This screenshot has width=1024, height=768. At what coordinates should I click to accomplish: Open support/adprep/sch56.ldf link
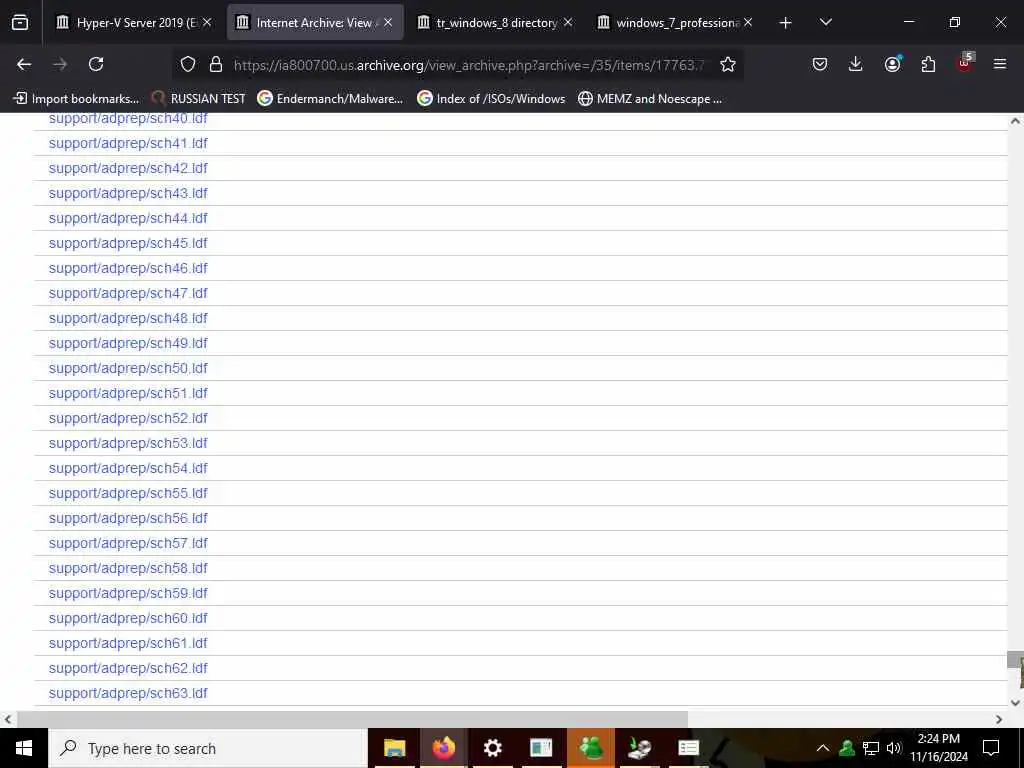(x=128, y=518)
